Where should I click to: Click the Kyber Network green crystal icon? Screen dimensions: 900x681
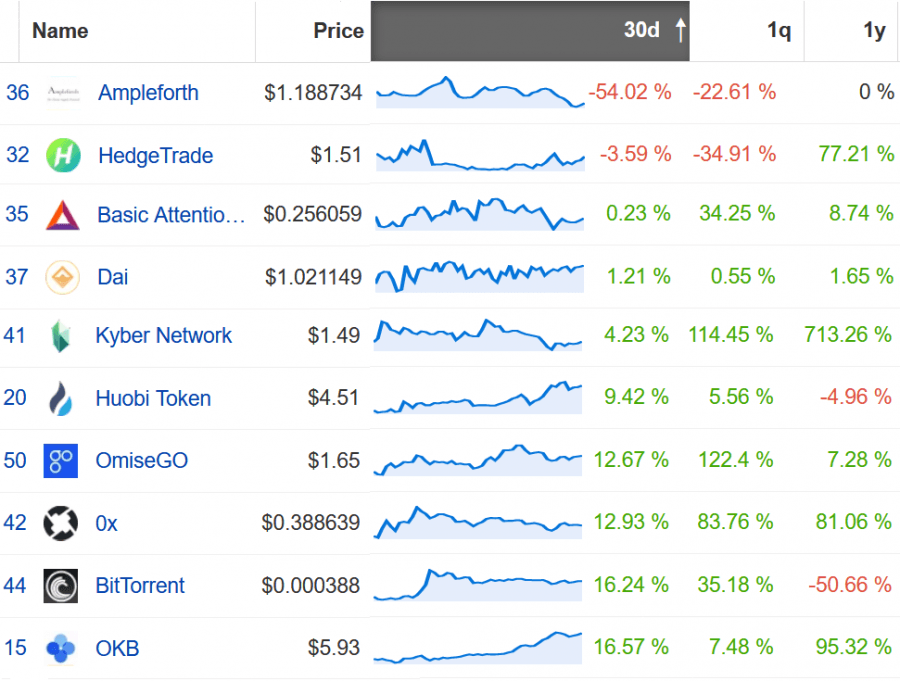pos(60,336)
